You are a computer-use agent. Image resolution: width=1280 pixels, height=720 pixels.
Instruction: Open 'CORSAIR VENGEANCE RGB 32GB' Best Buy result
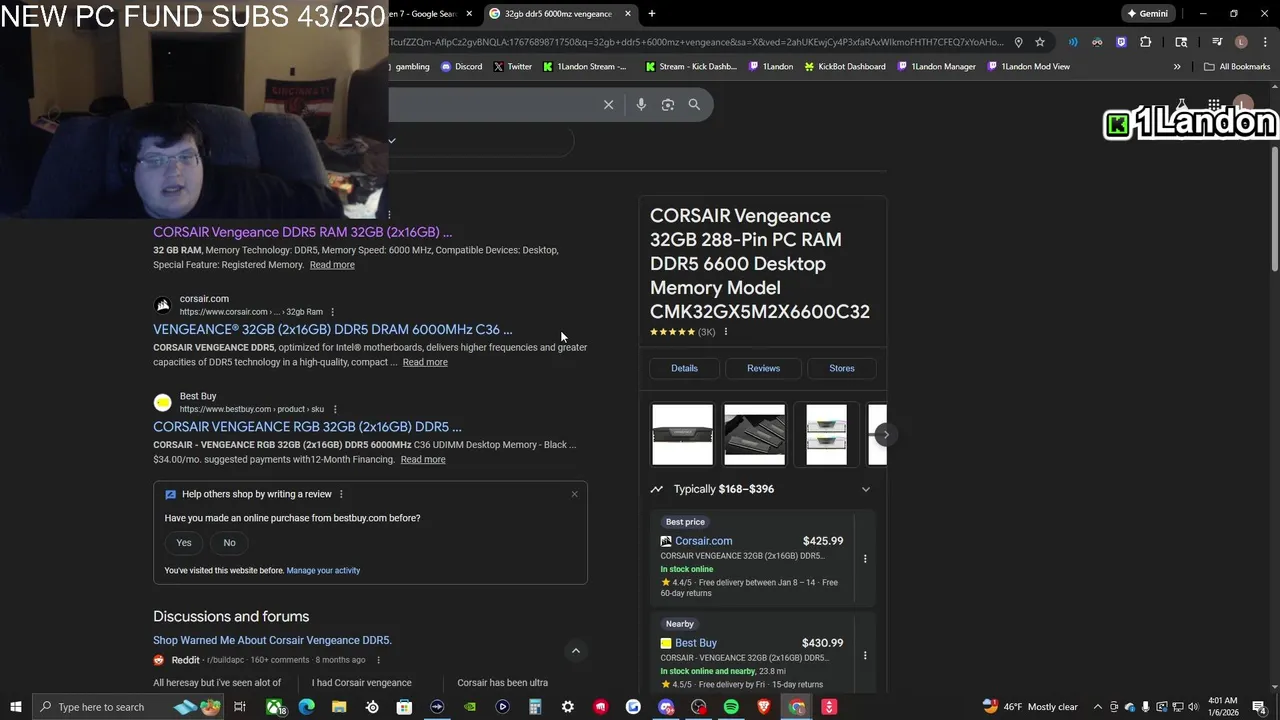click(x=307, y=426)
